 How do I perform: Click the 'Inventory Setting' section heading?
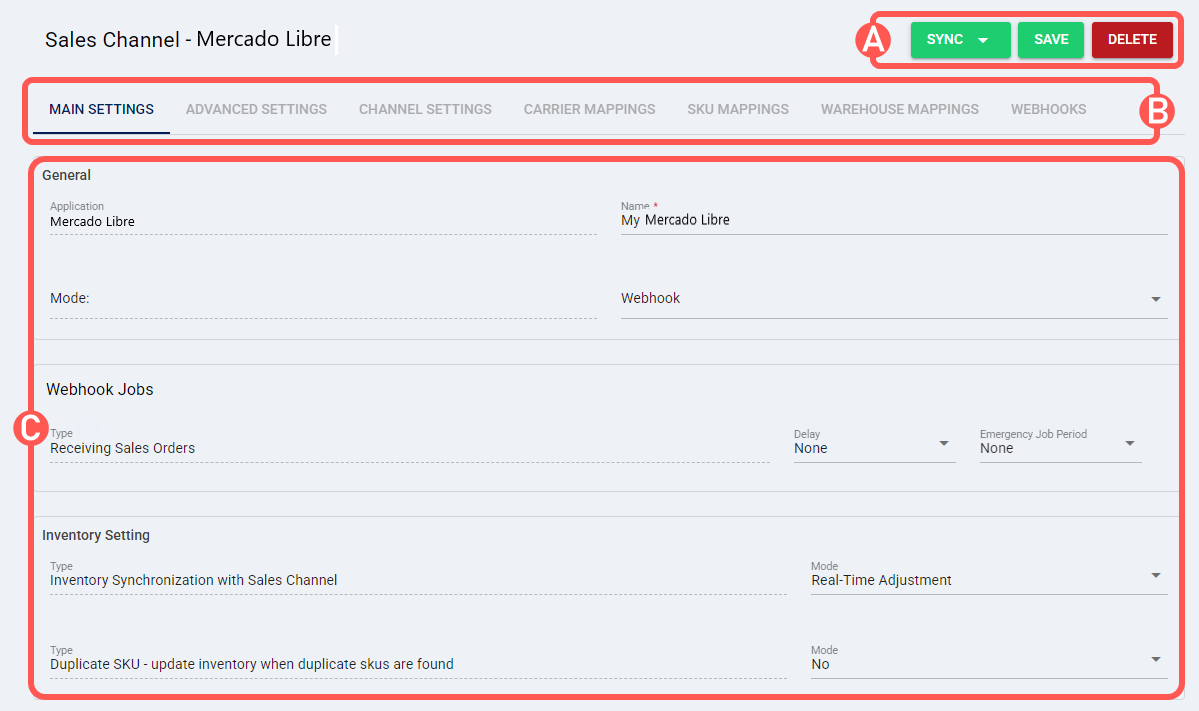(x=96, y=535)
